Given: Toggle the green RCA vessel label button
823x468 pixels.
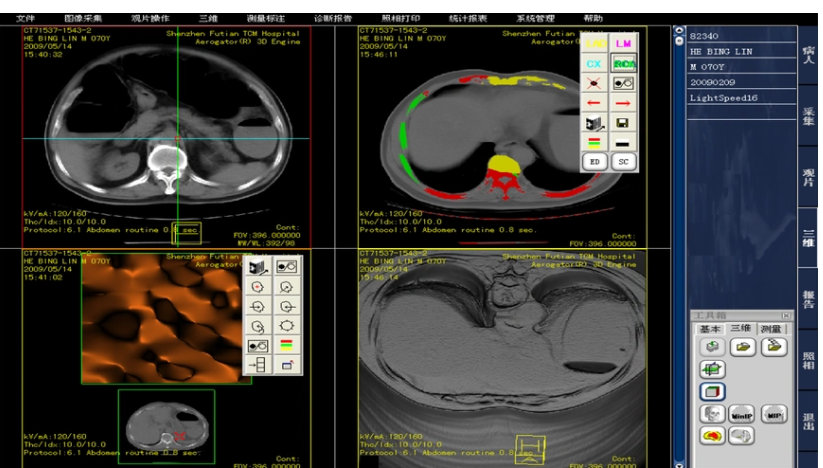Looking at the screenshot, I should coord(624,63).
